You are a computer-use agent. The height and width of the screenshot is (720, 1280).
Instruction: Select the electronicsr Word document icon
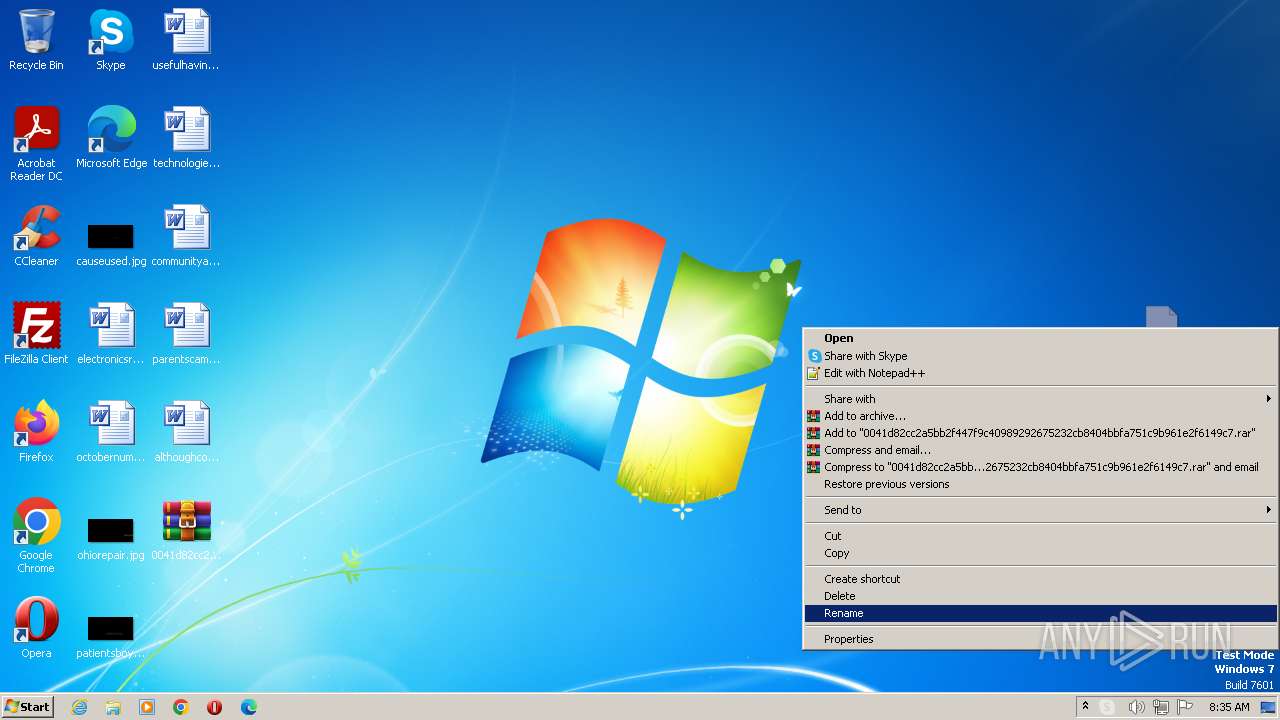(111, 334)
